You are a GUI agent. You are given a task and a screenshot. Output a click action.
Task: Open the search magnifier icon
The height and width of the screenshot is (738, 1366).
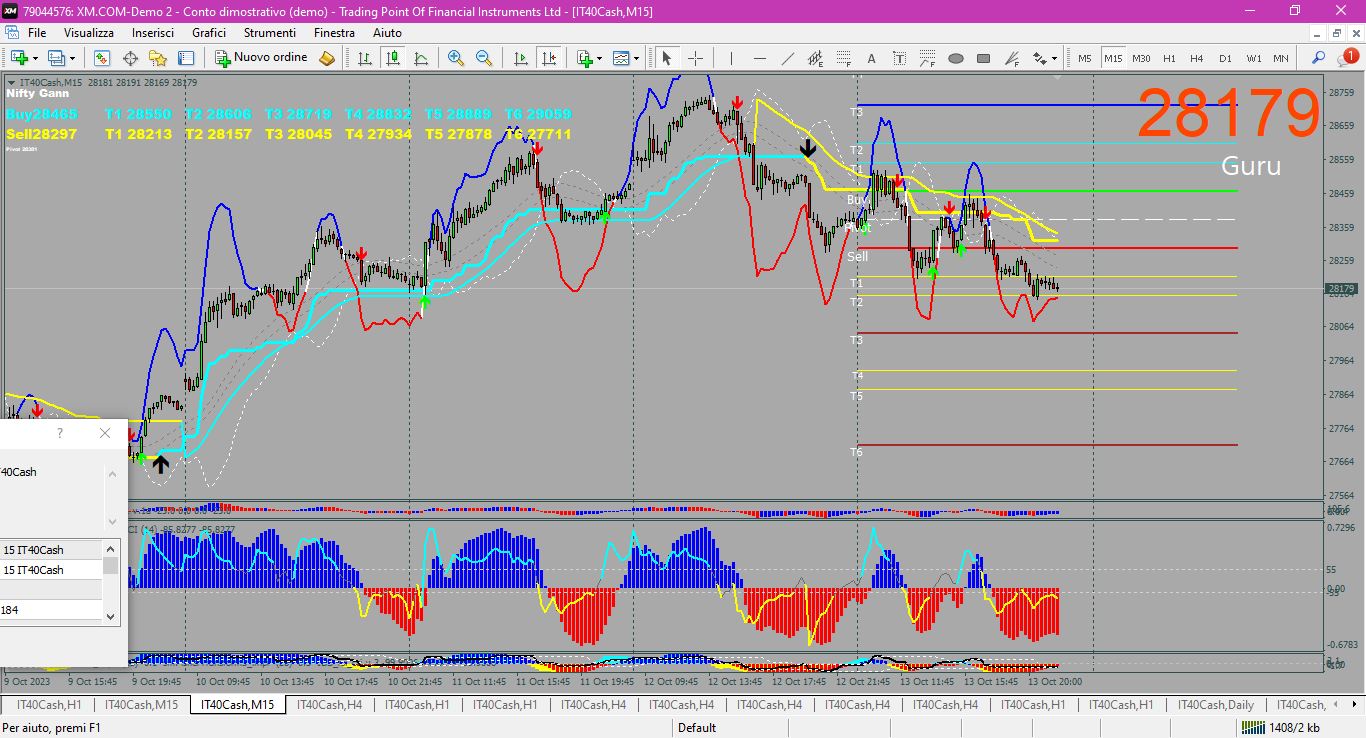[x=1319, y=58]
